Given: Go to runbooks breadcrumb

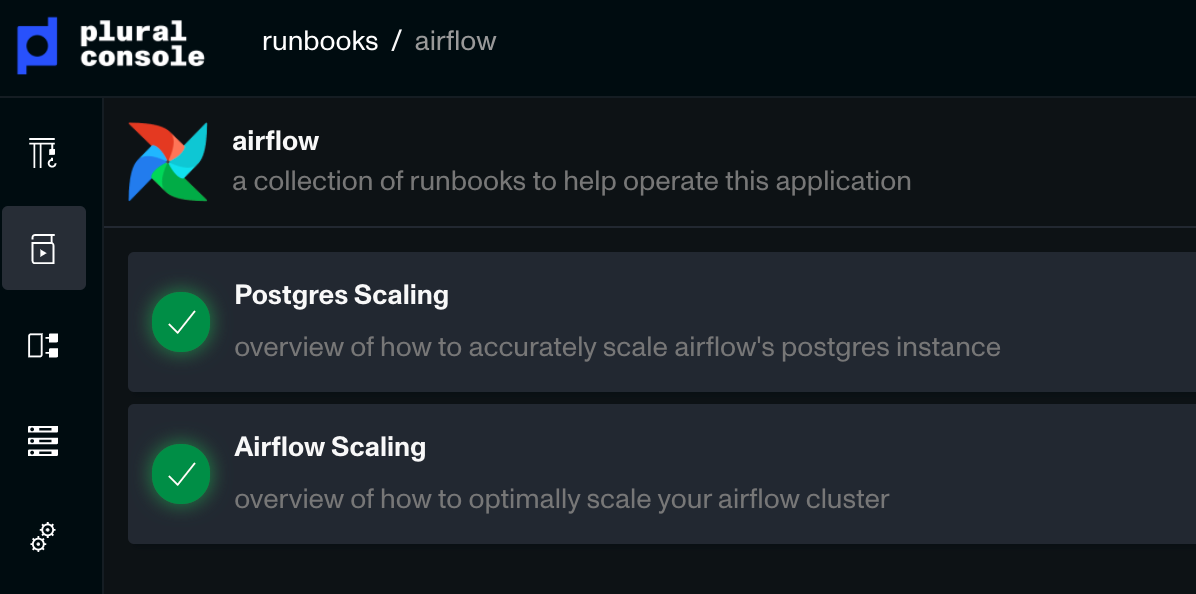Looking at the screenshot, I should pyautogui.click(x=320, y=41).
